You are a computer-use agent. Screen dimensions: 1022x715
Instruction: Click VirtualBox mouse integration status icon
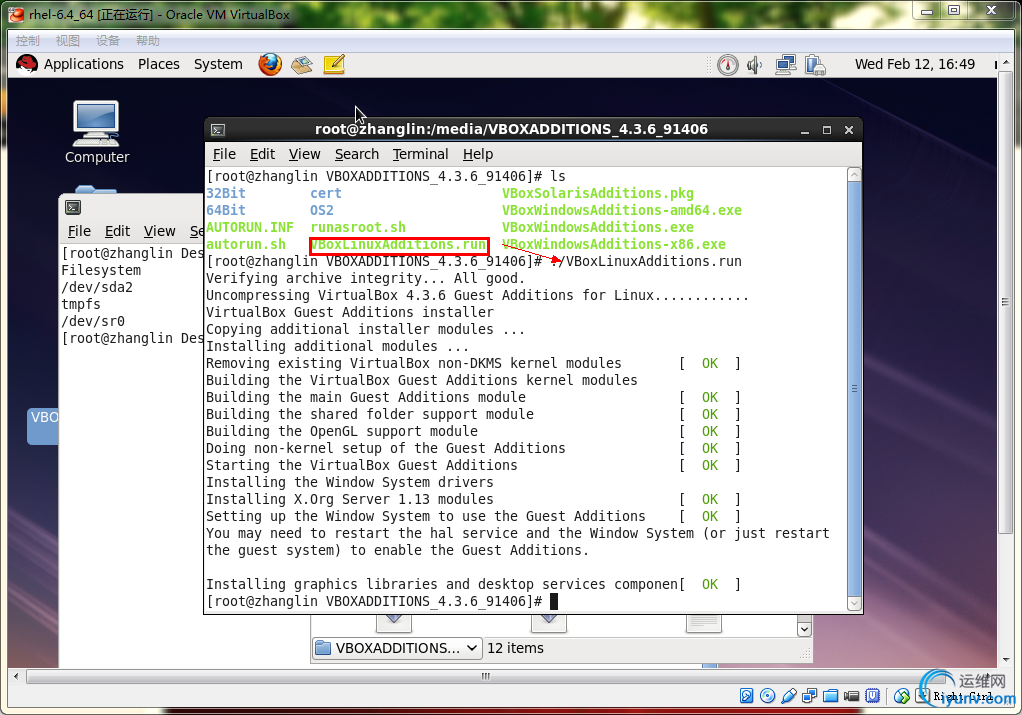[901, 695]
